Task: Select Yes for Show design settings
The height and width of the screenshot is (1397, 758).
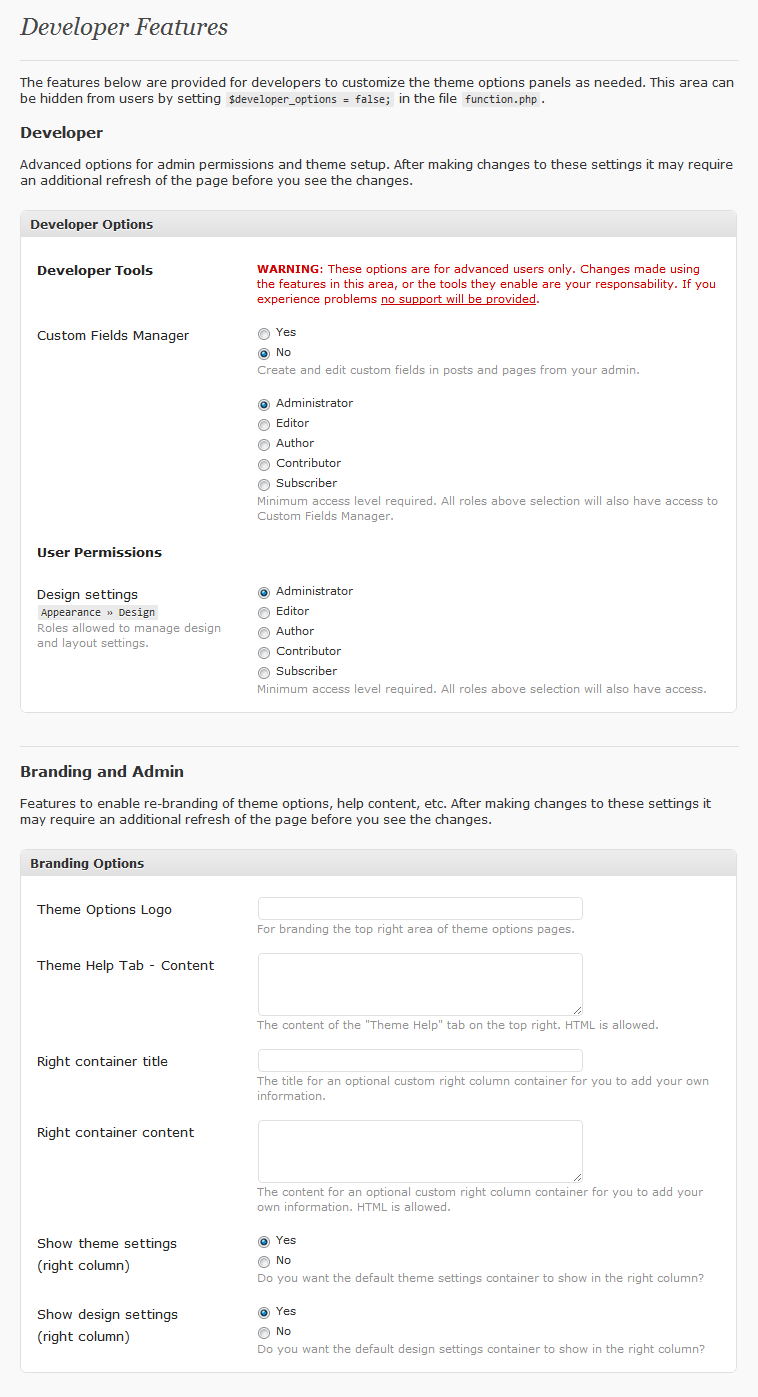Action: pyautogui.click(x=264, y=1312)
